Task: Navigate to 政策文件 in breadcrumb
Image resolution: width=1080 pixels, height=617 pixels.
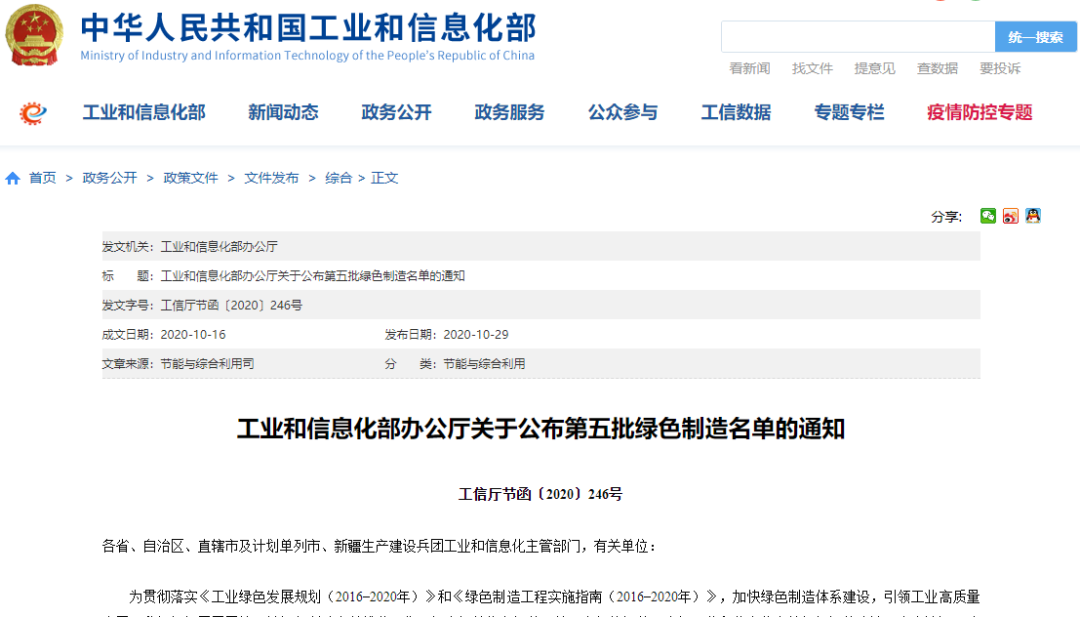Action: pyautogui.click(x=191, y=178)
